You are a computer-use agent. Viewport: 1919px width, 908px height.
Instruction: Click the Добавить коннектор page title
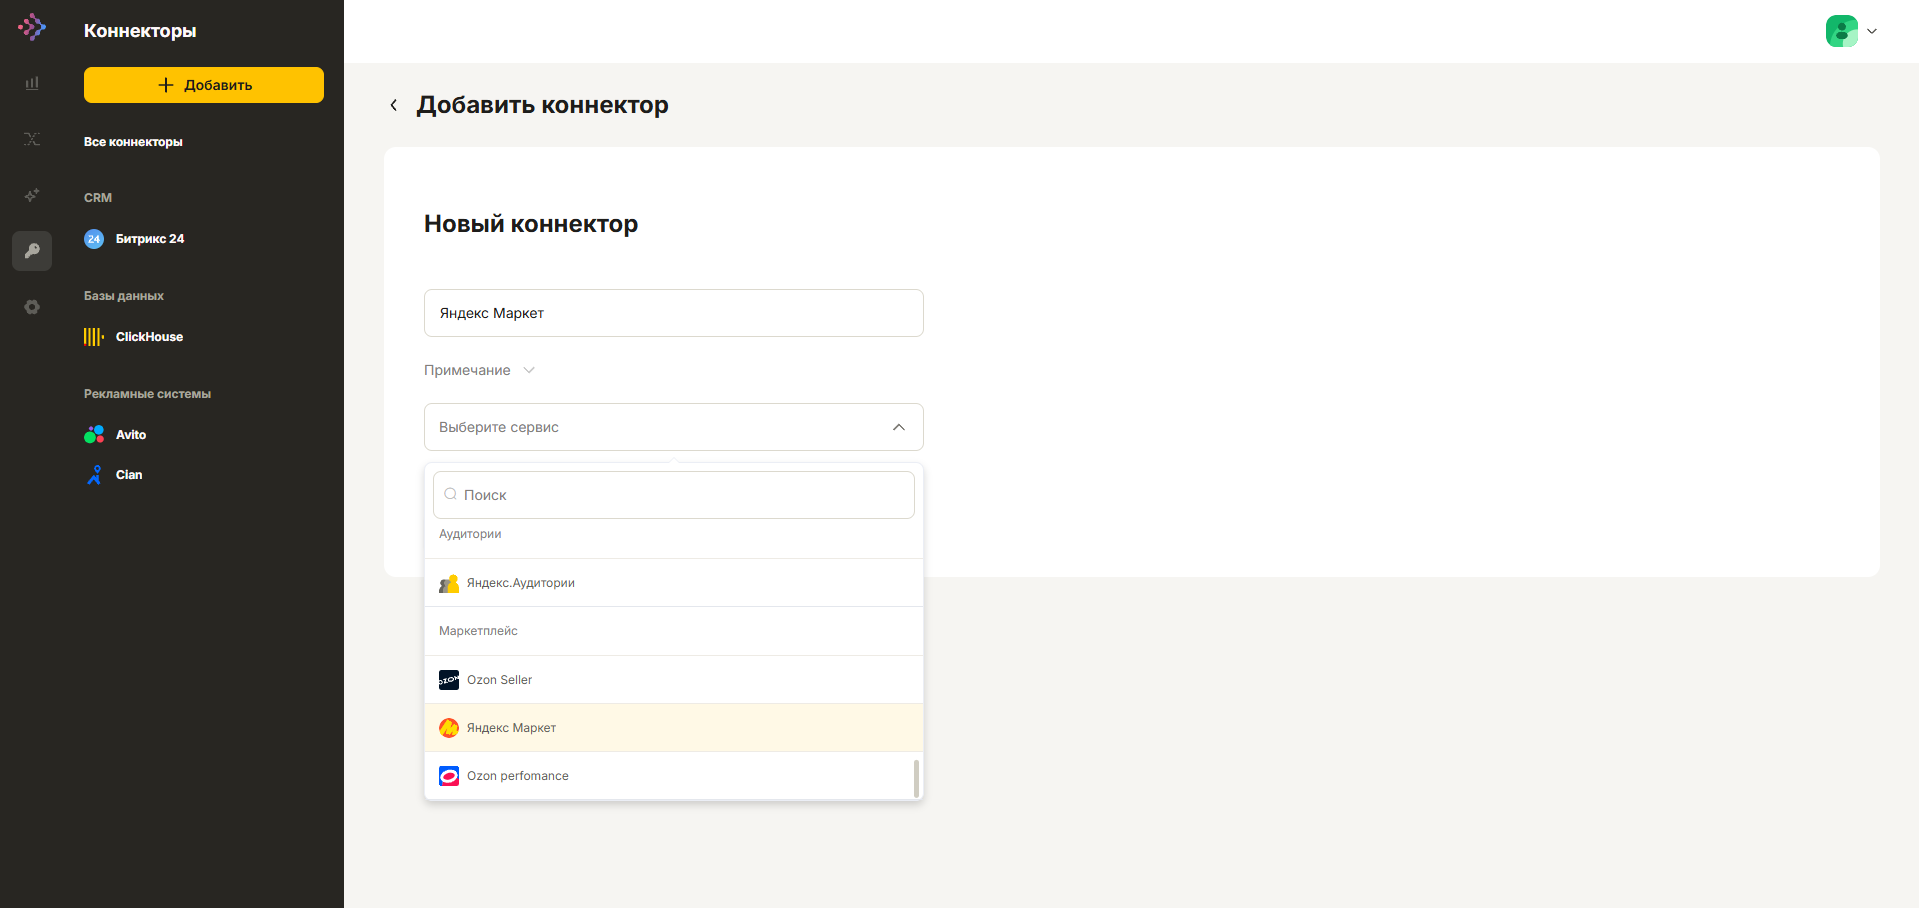(543, 105)
